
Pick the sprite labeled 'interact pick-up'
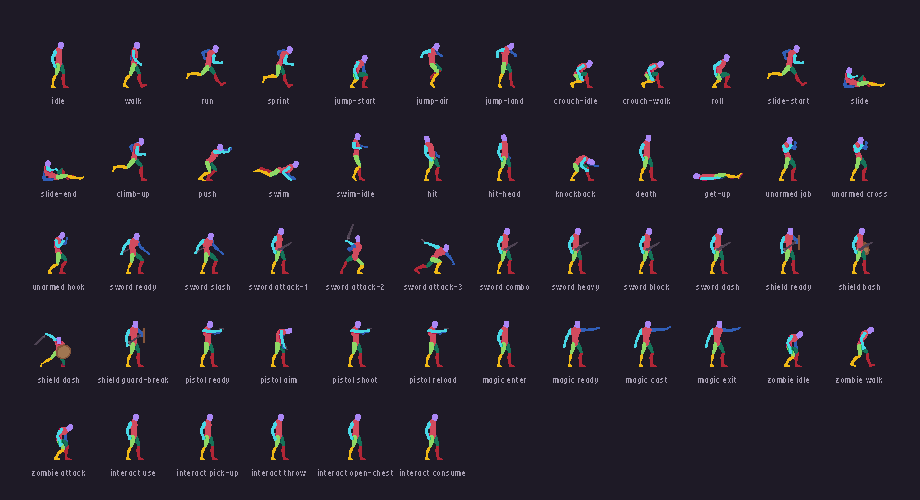coord(207,437)
